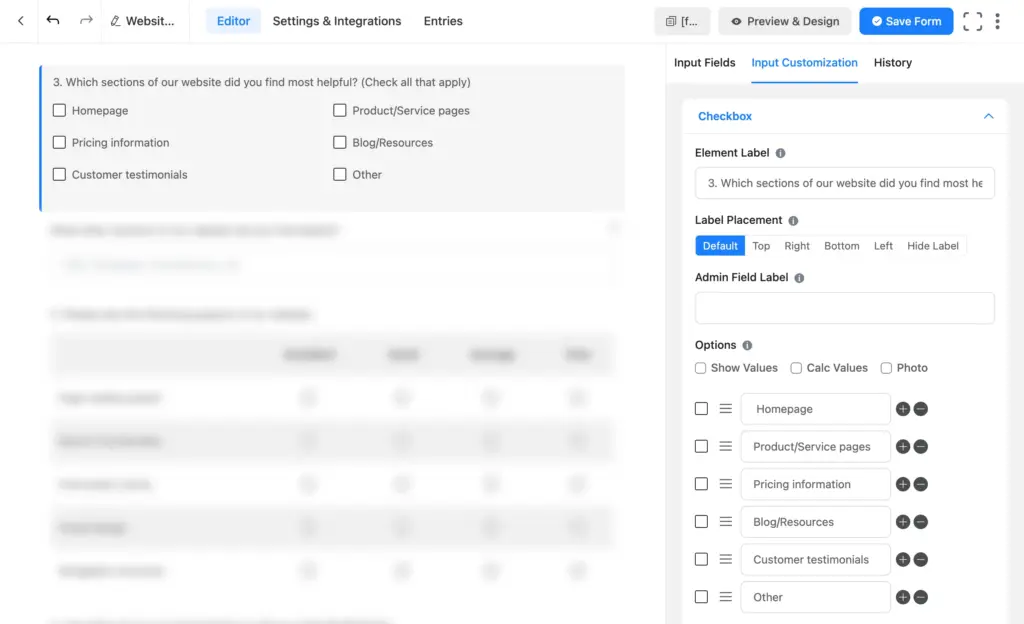Open History tab
This screenshot has height=624, width=1024.
tap(892, 63)
